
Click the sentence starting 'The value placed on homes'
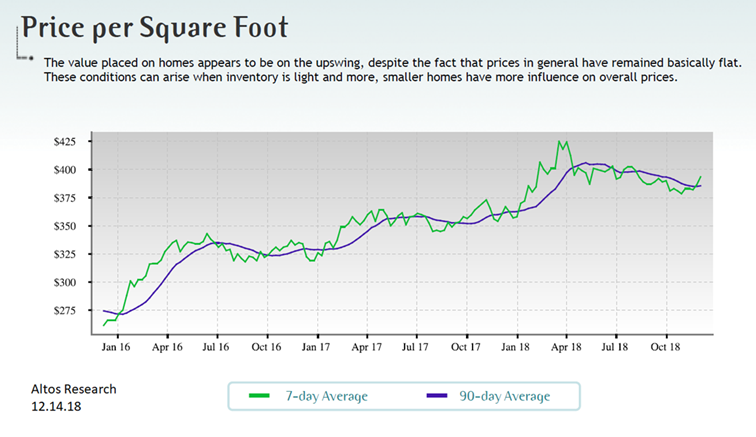click(x=393, y=63)
